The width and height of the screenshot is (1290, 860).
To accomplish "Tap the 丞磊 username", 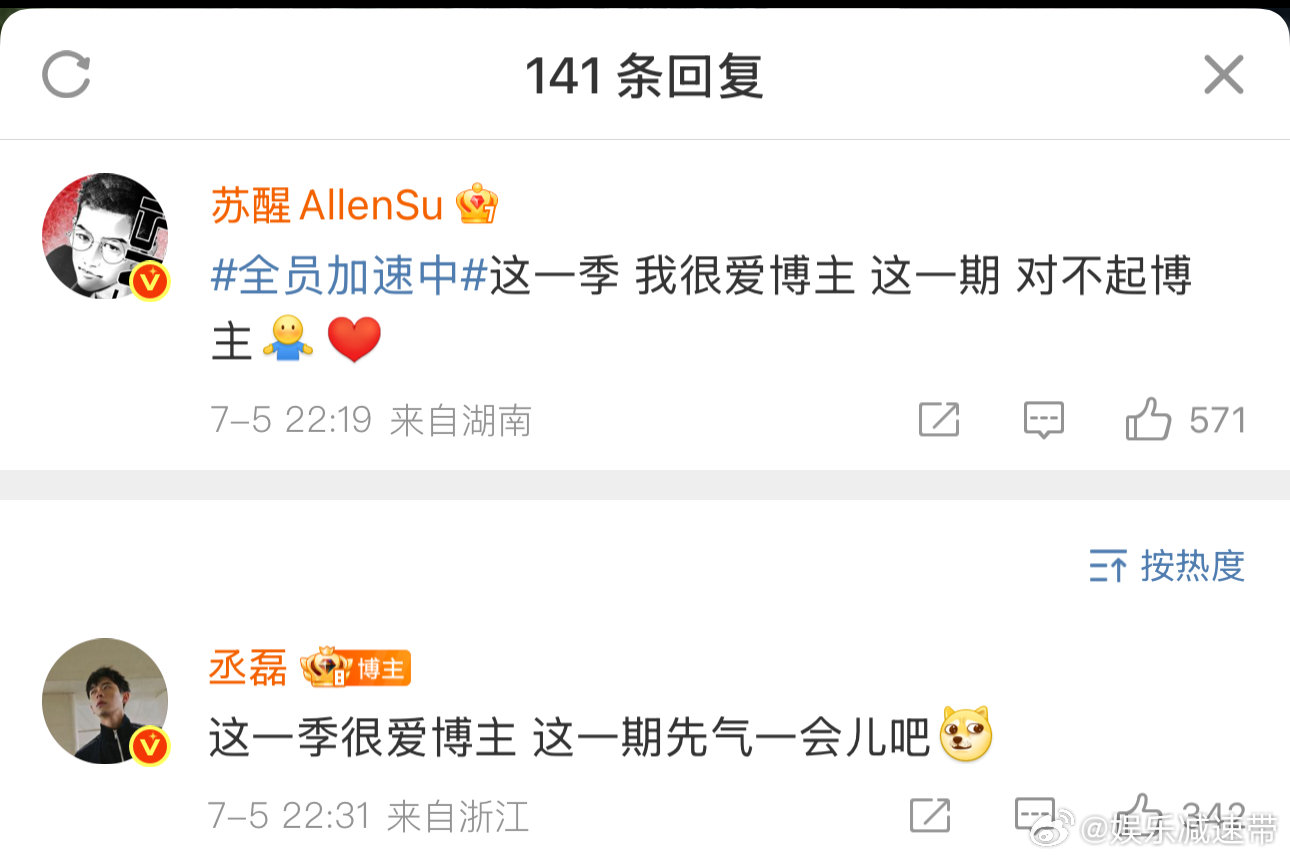I will click(248, 668).
